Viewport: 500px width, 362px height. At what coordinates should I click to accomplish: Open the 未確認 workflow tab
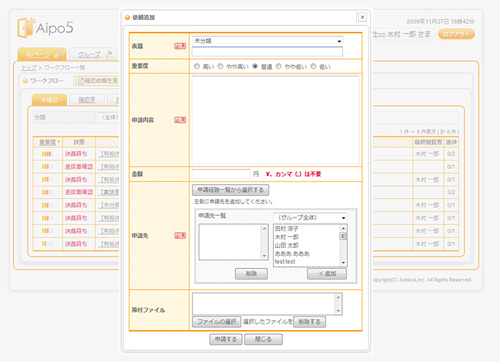point(49,100)
